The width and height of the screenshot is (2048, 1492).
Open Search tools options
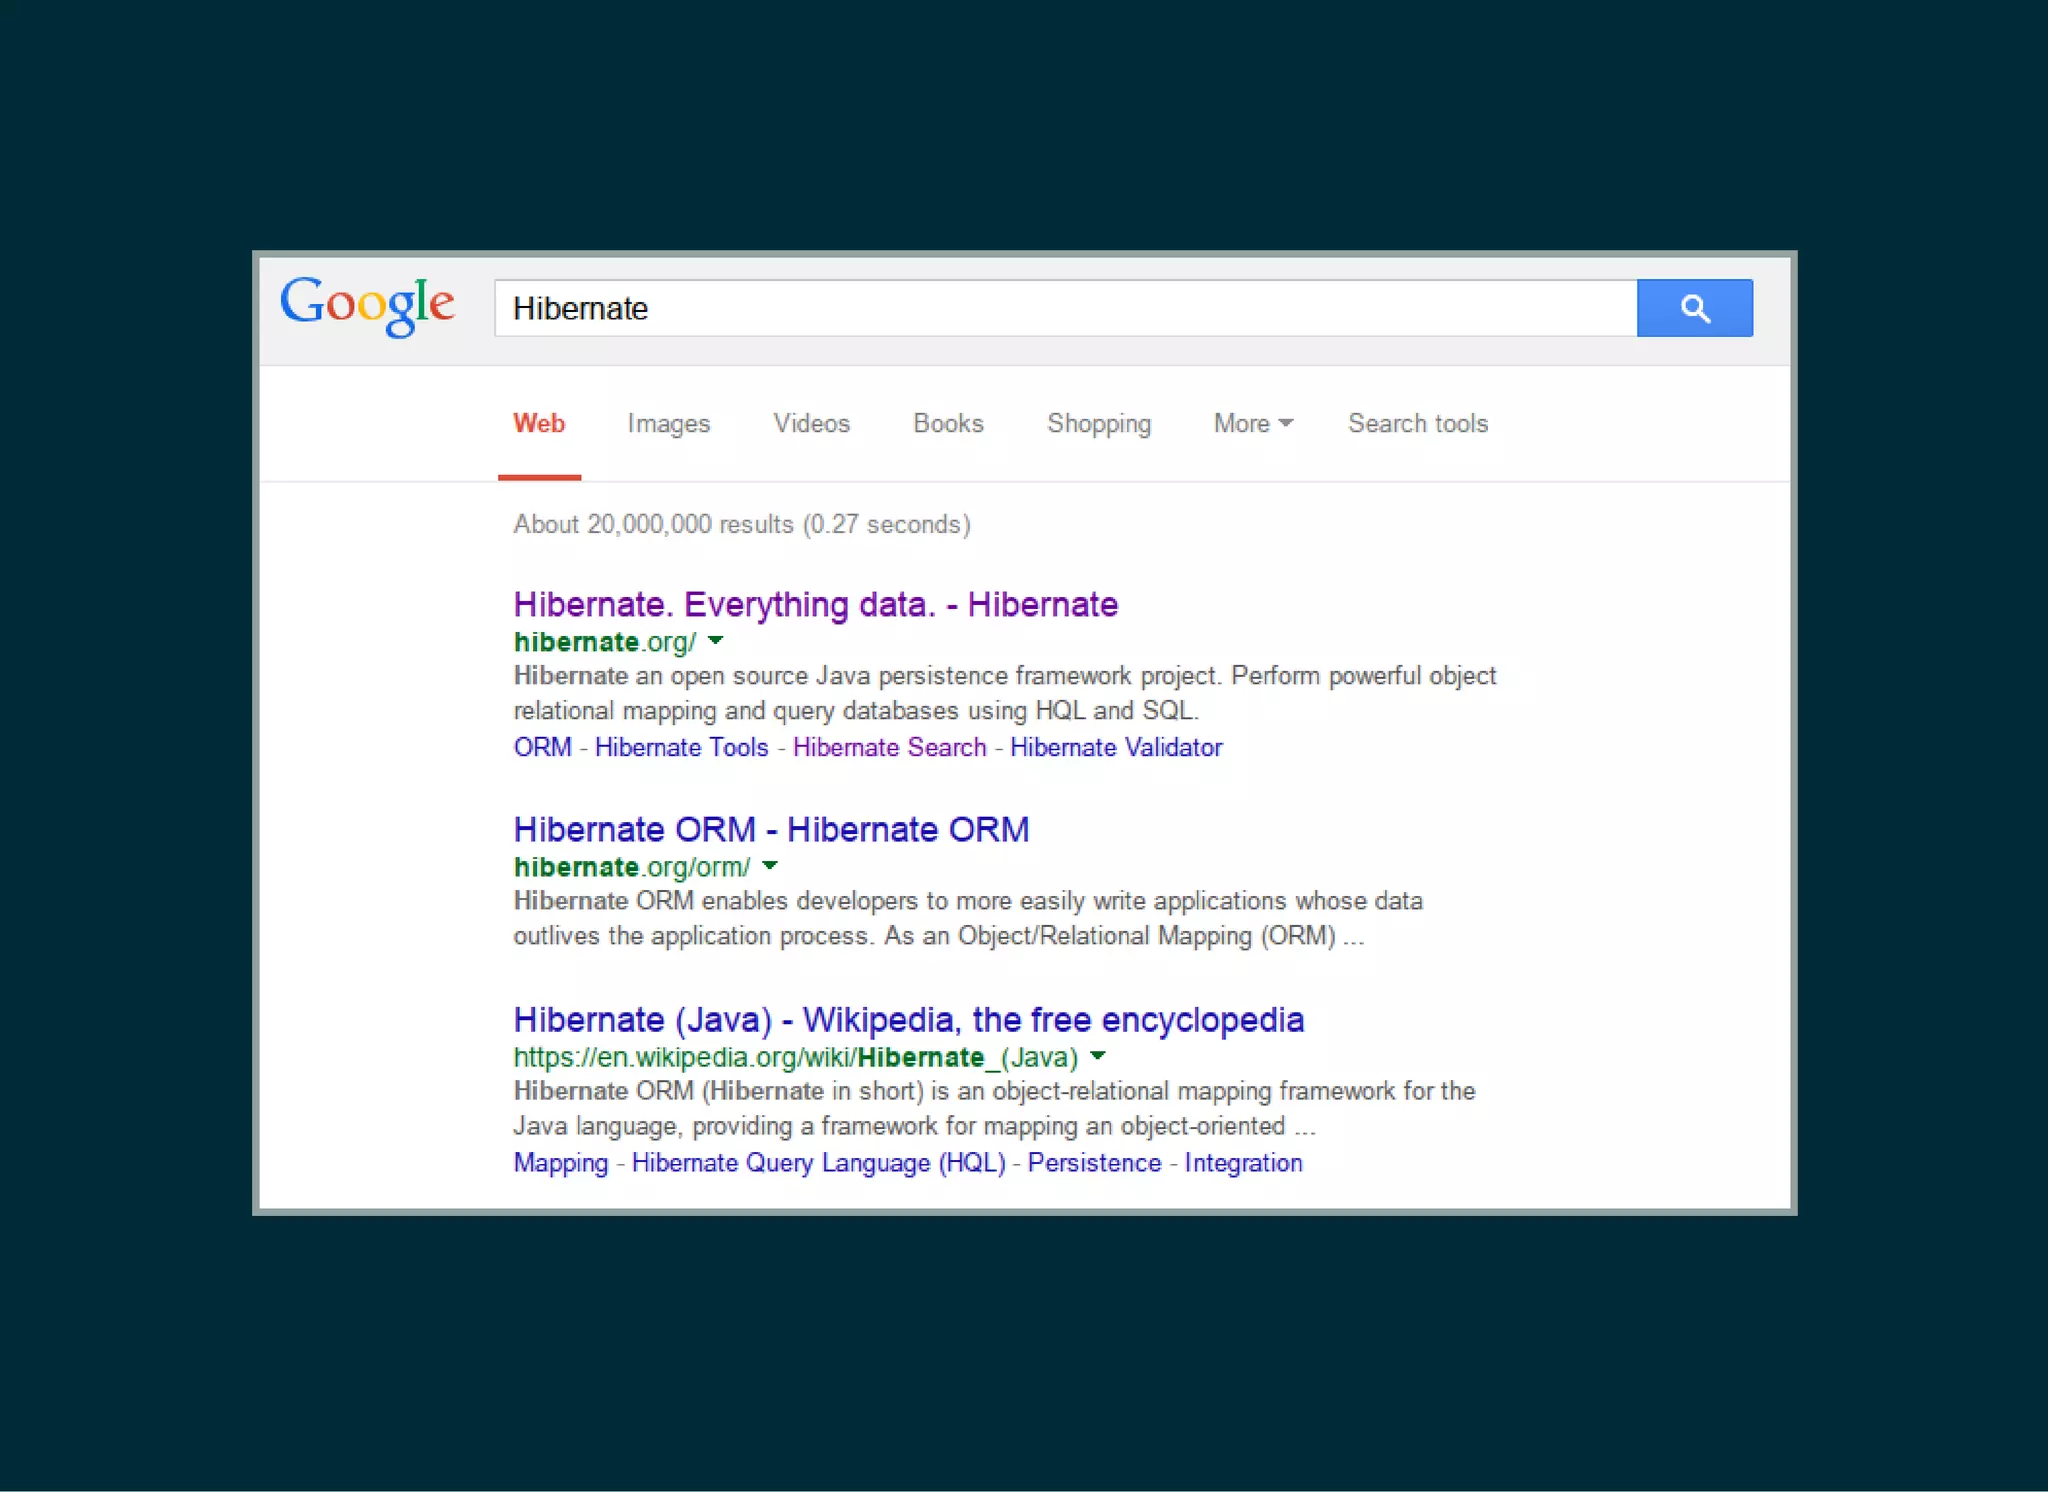pyautogui.click(x=1418, y=424)
